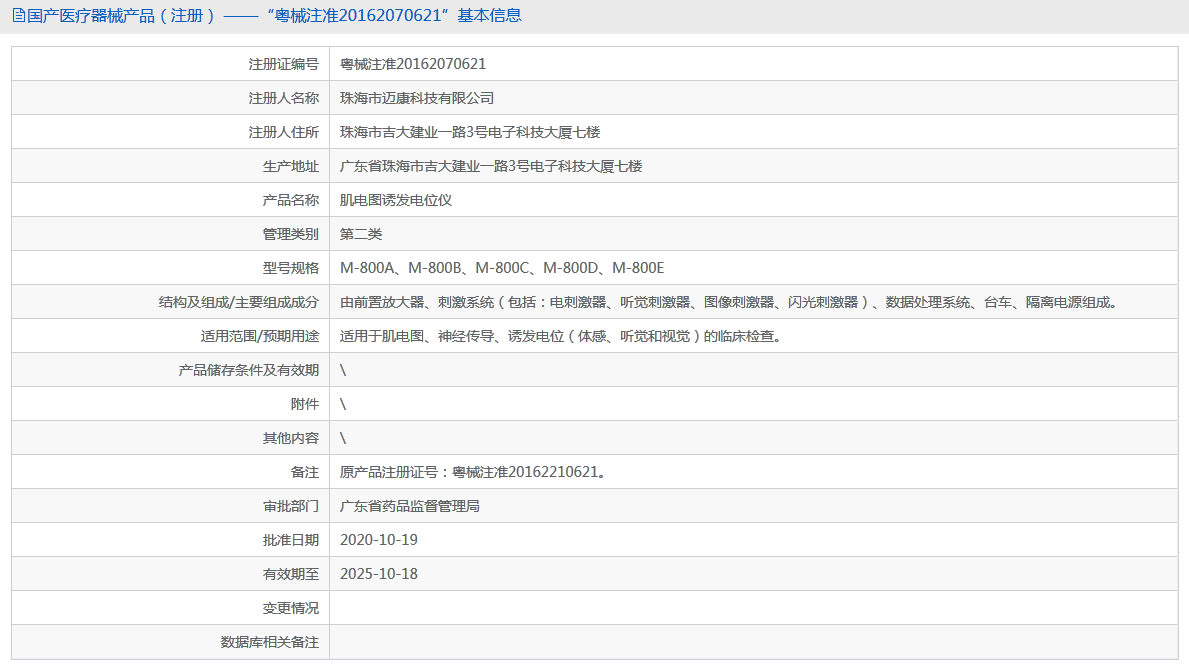The height and width of the screenshot is (668, 1189).
Task: Click the remark text with 原产品注册证号
Action: [472, 472]
